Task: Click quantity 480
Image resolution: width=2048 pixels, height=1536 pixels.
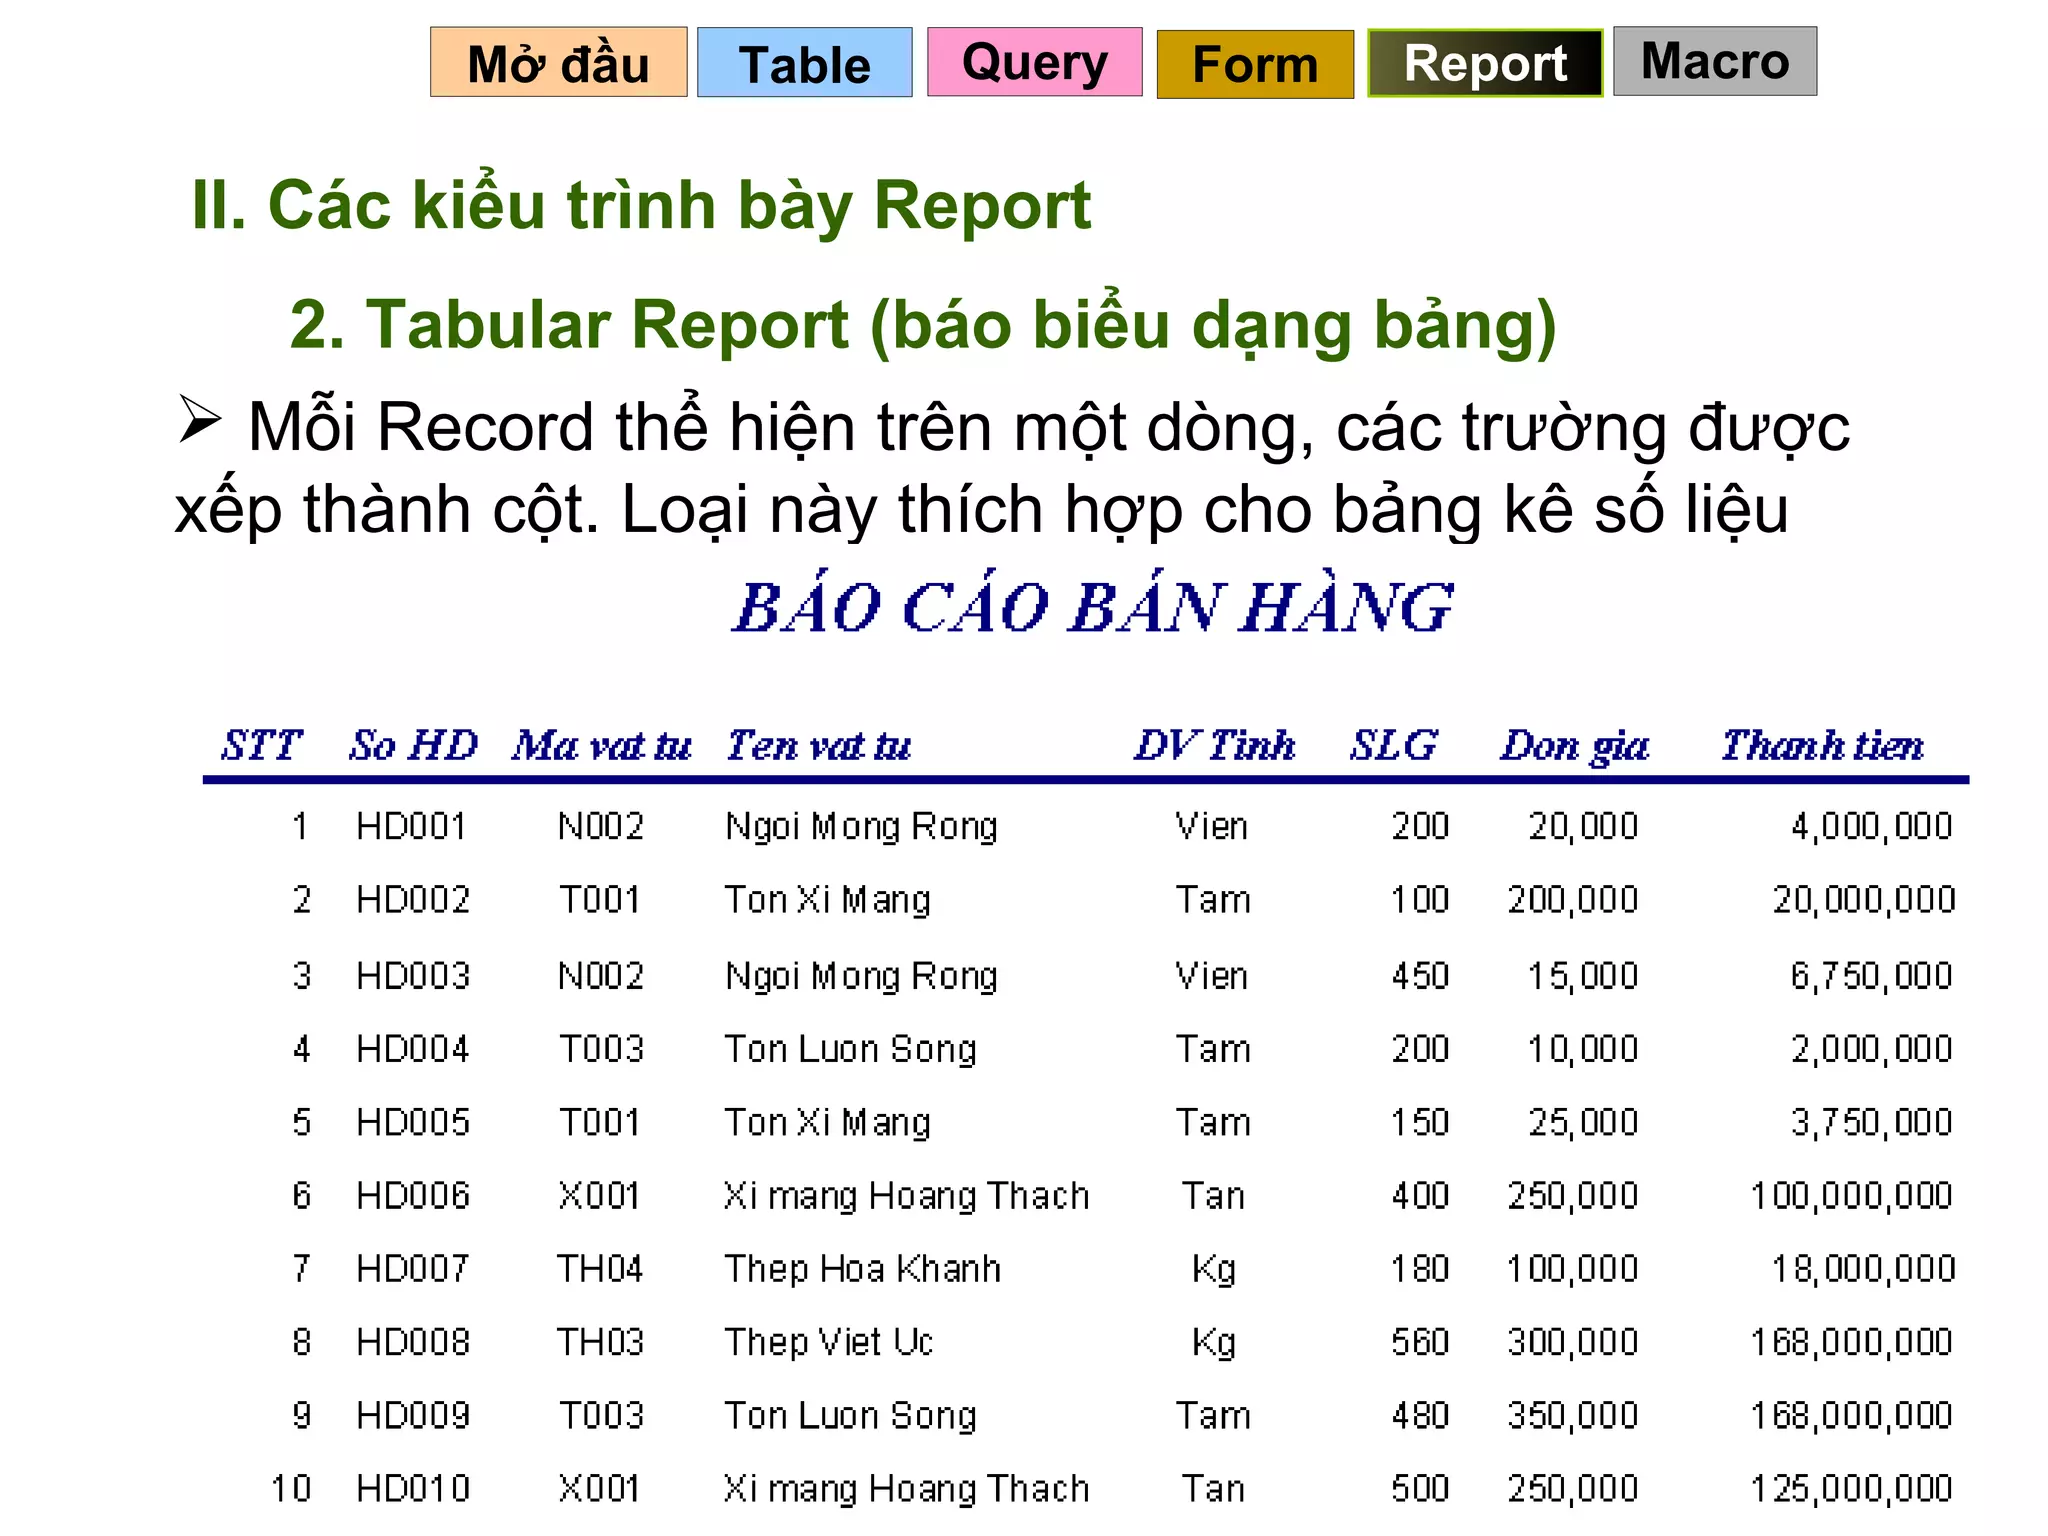Action: pyautogui.click(x=1420, y=1415)
